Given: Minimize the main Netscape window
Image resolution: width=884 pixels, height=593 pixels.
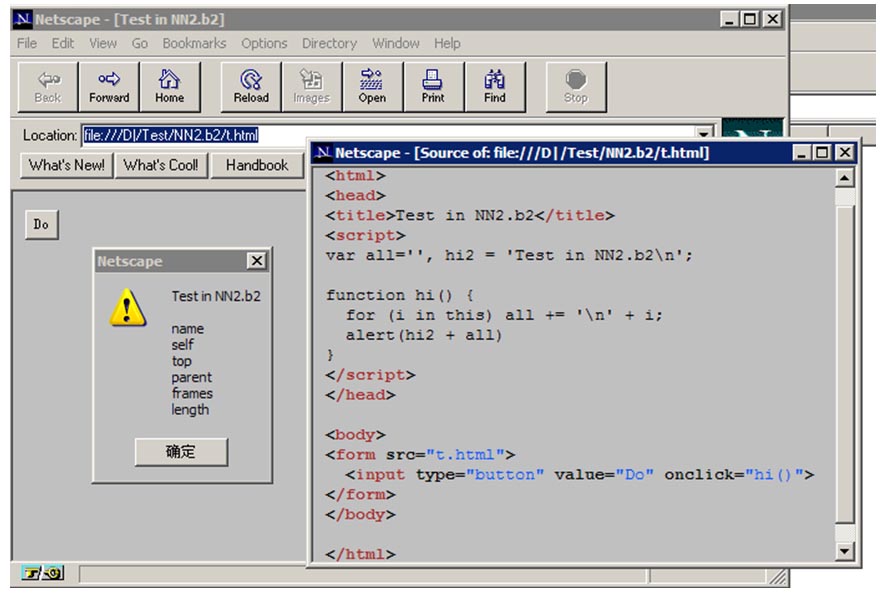Looking at the screenshot, I should pos(729,19).
